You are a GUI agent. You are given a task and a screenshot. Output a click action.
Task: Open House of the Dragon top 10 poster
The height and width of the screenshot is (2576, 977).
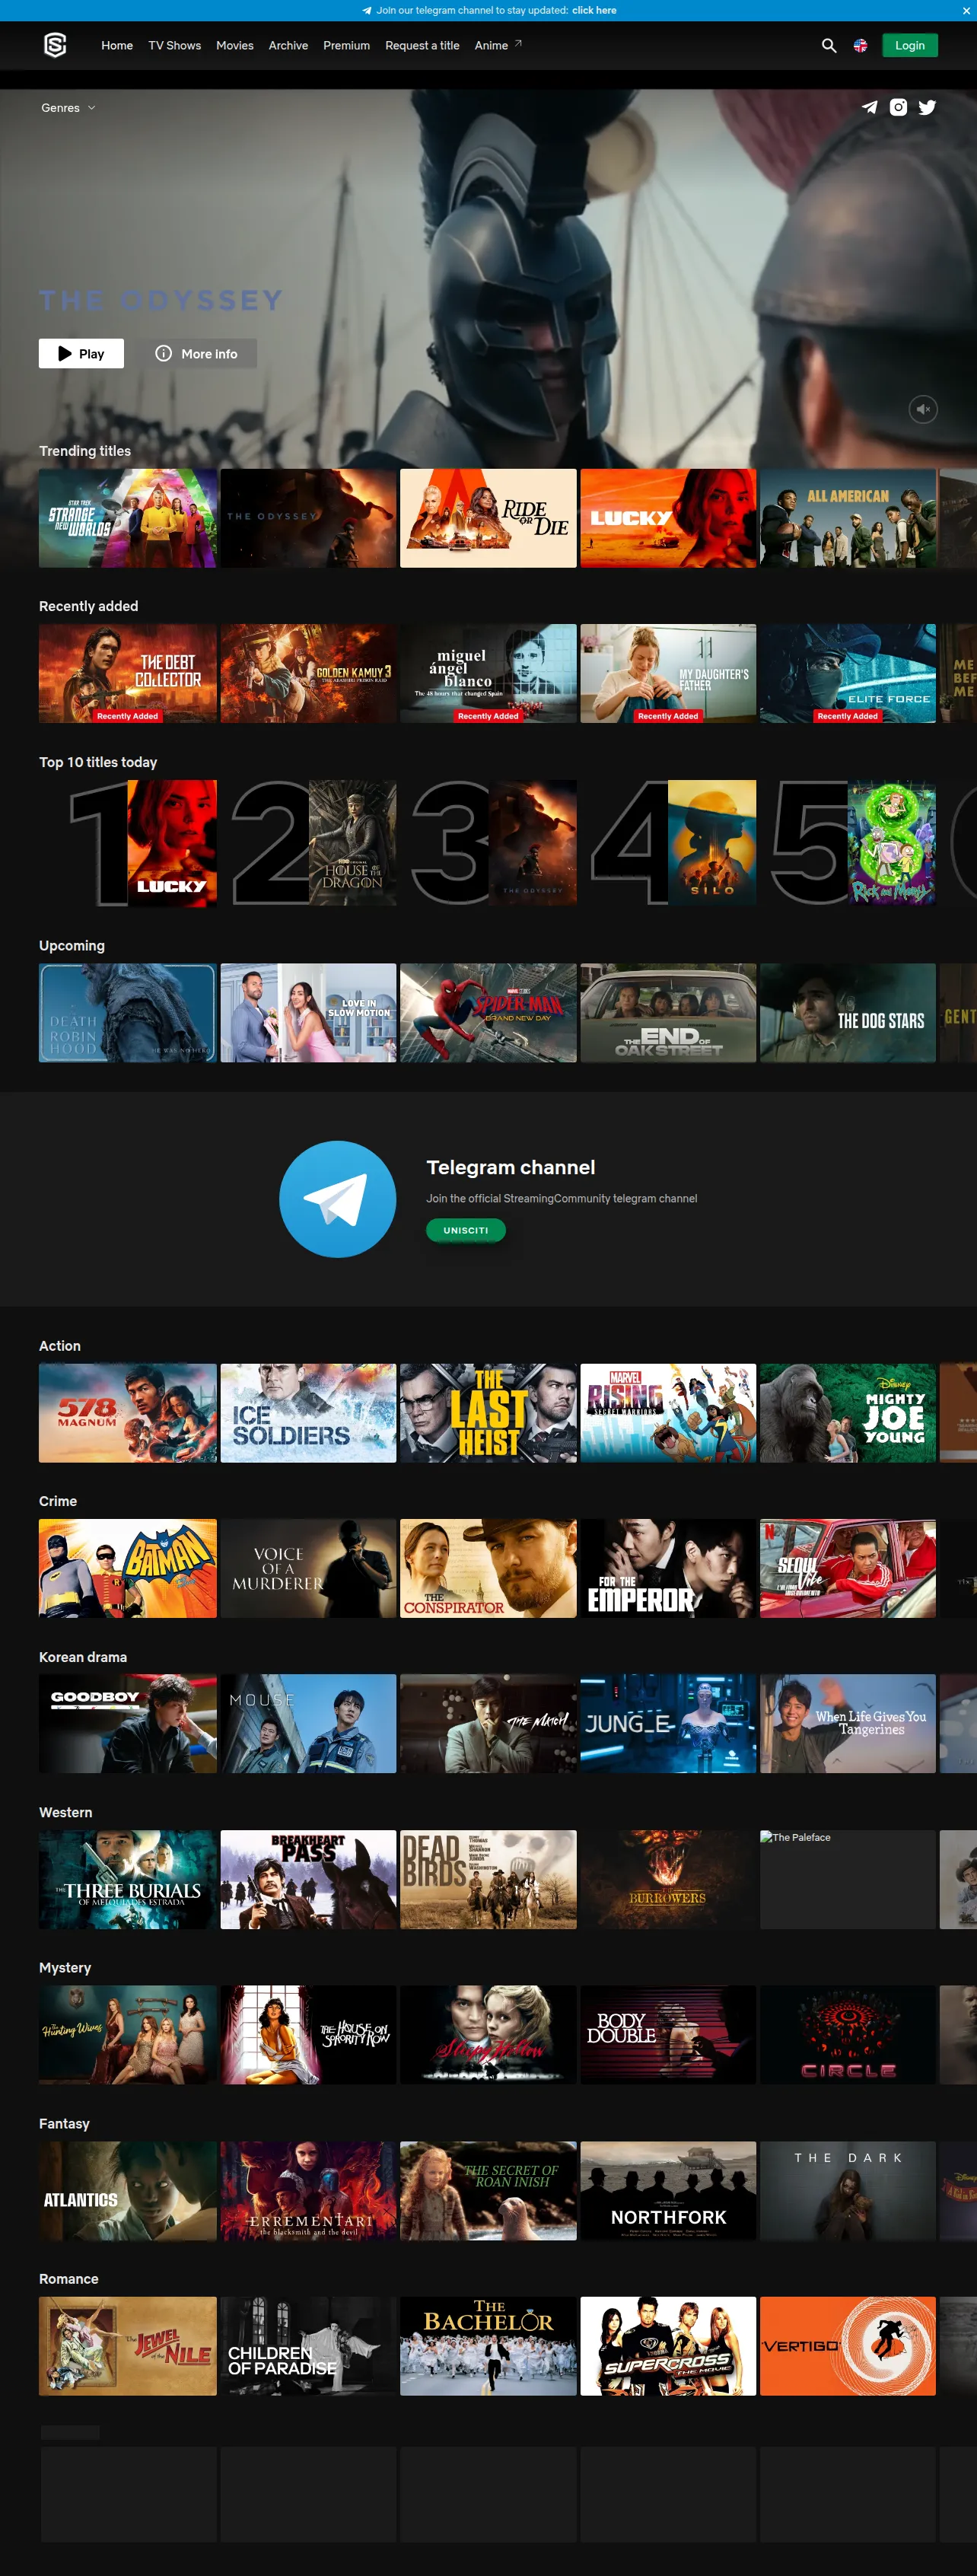(x=352, y=844)
